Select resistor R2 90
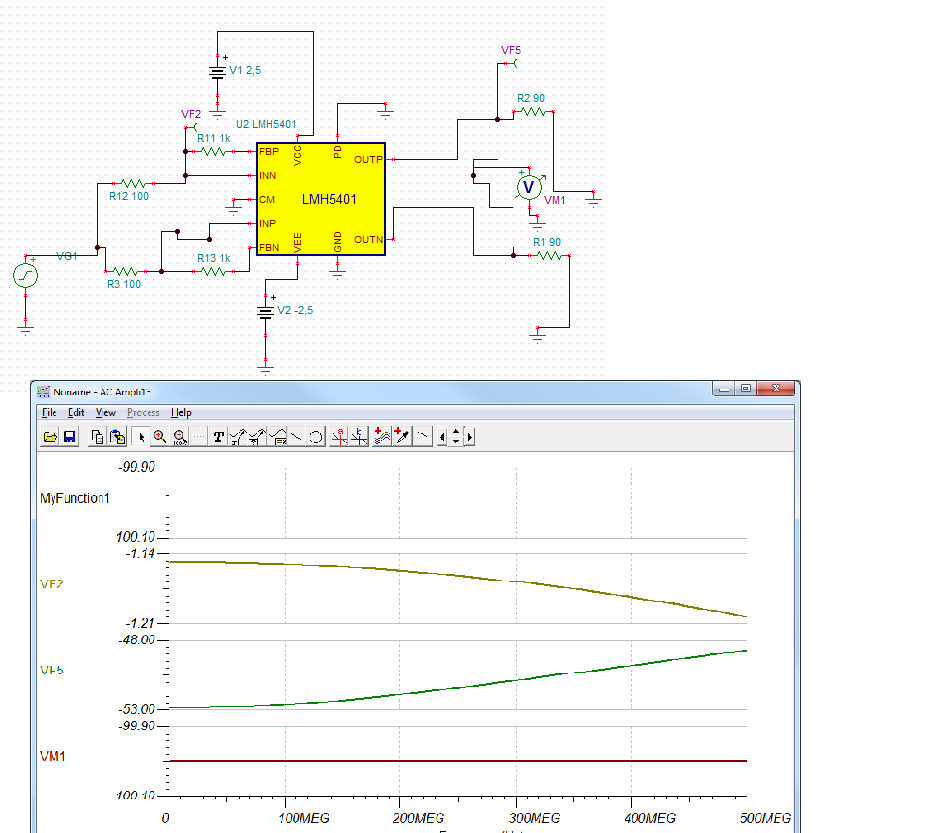The width and height of the screenshot is (951, 833). tap(533, 112)
